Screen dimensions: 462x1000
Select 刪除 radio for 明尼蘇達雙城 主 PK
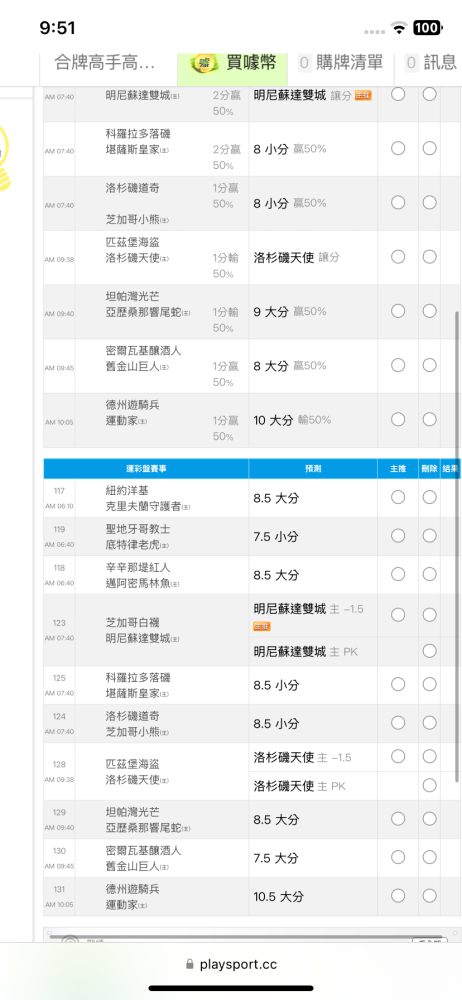tap(429, 651)
